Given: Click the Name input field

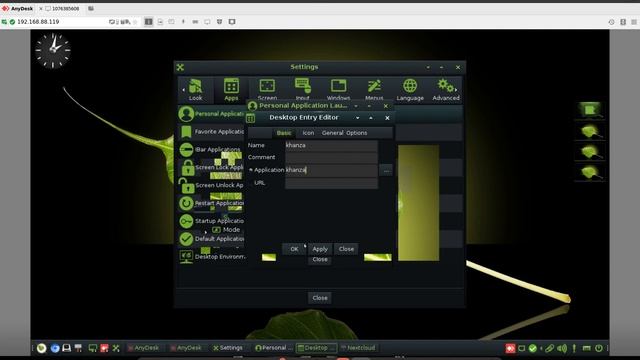Looking at the screenshot, I should coord(331,145).
